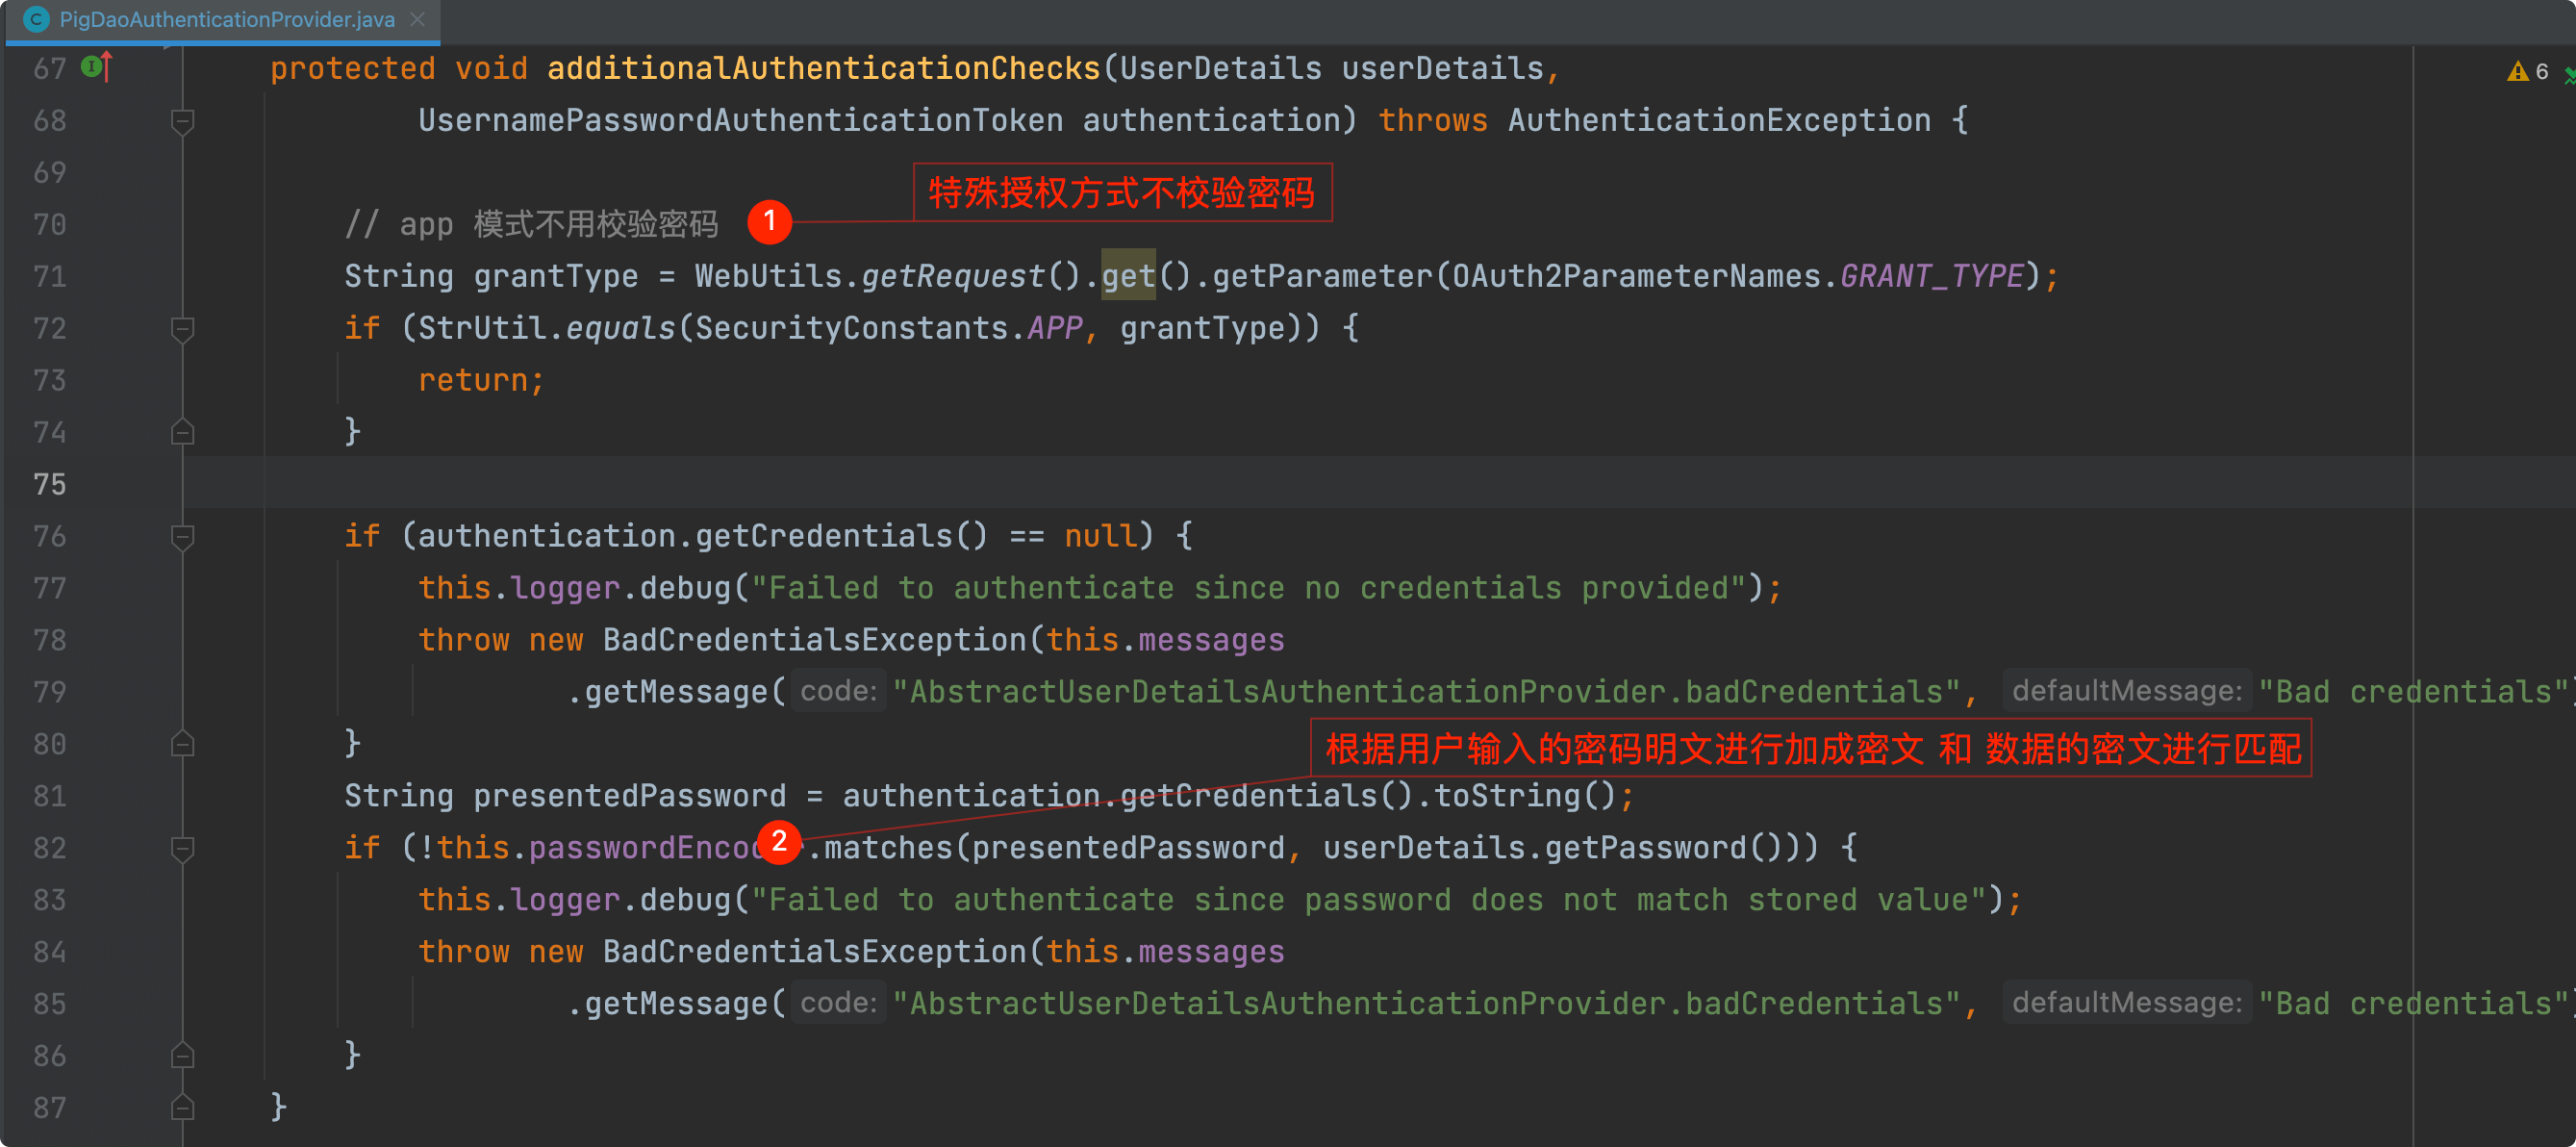Click the 'code:' parameter hint on line 79
The height and width of the screenshot is (1147, 2576).
[838, 691]
